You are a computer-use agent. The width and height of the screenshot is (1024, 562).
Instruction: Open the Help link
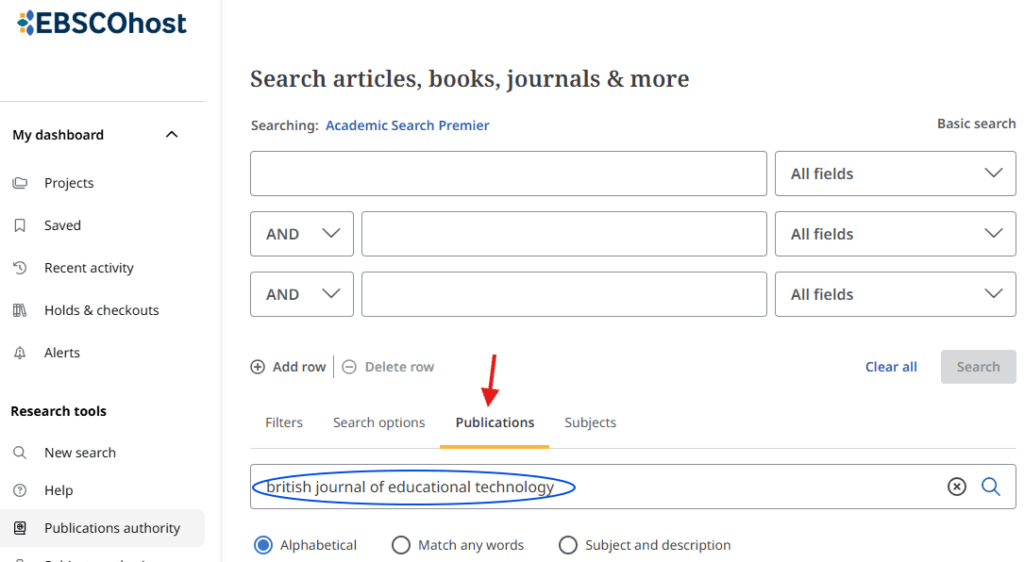pyautogui.click(x=59, y=490)
